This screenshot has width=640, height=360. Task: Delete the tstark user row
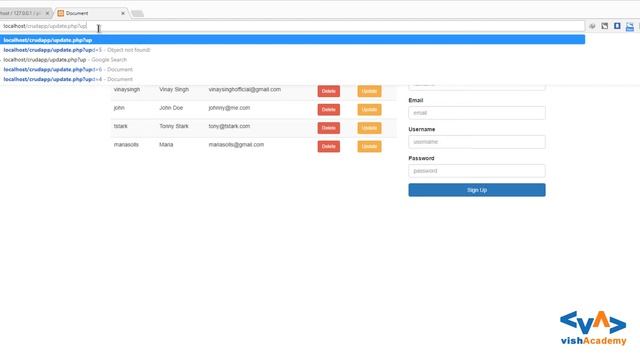click(x=329, y=128)
